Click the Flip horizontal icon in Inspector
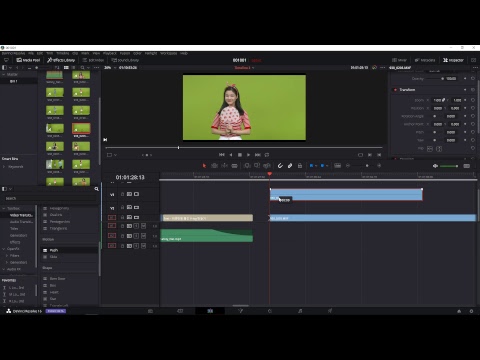 tap(430, 149)
